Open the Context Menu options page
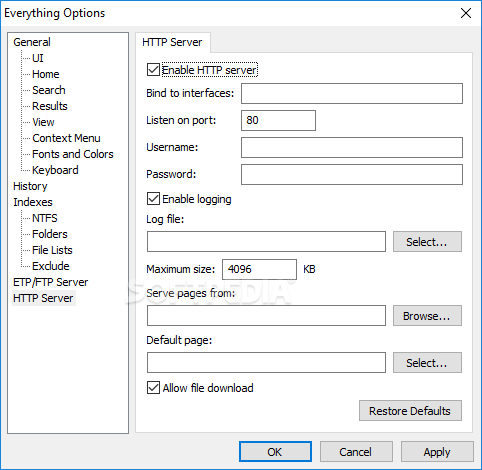 pyautogui.click(x=66, y=138)
